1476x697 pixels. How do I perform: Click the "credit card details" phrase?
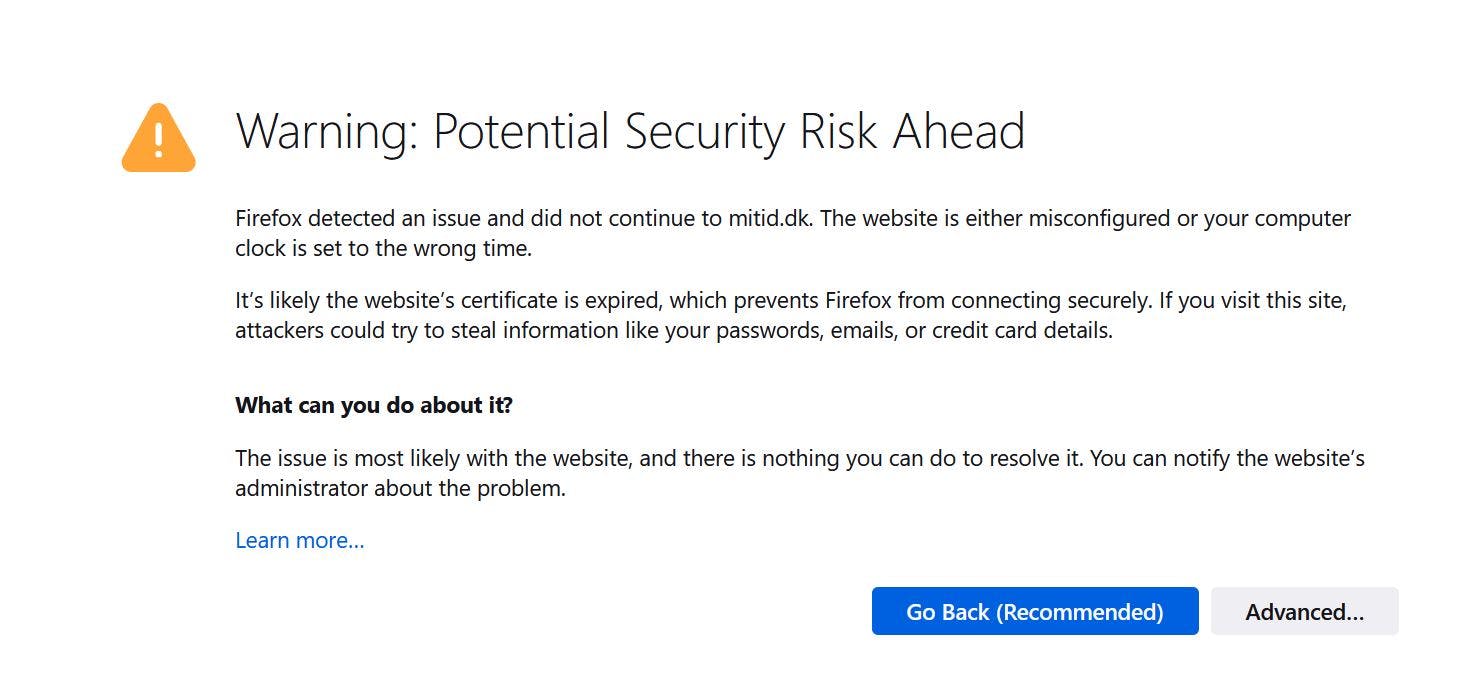1021,331
